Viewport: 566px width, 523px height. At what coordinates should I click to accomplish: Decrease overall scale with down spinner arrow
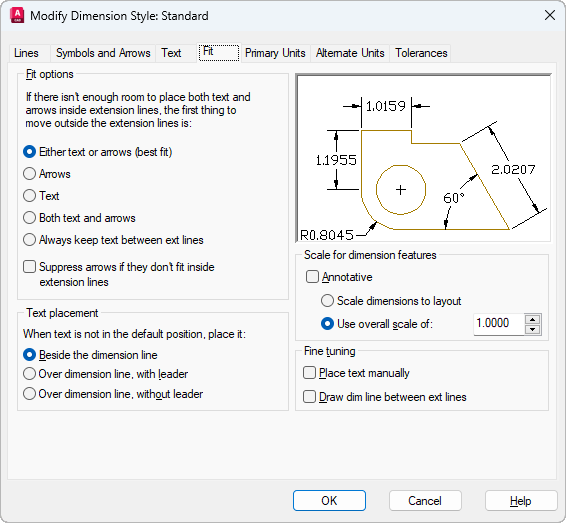532,329
